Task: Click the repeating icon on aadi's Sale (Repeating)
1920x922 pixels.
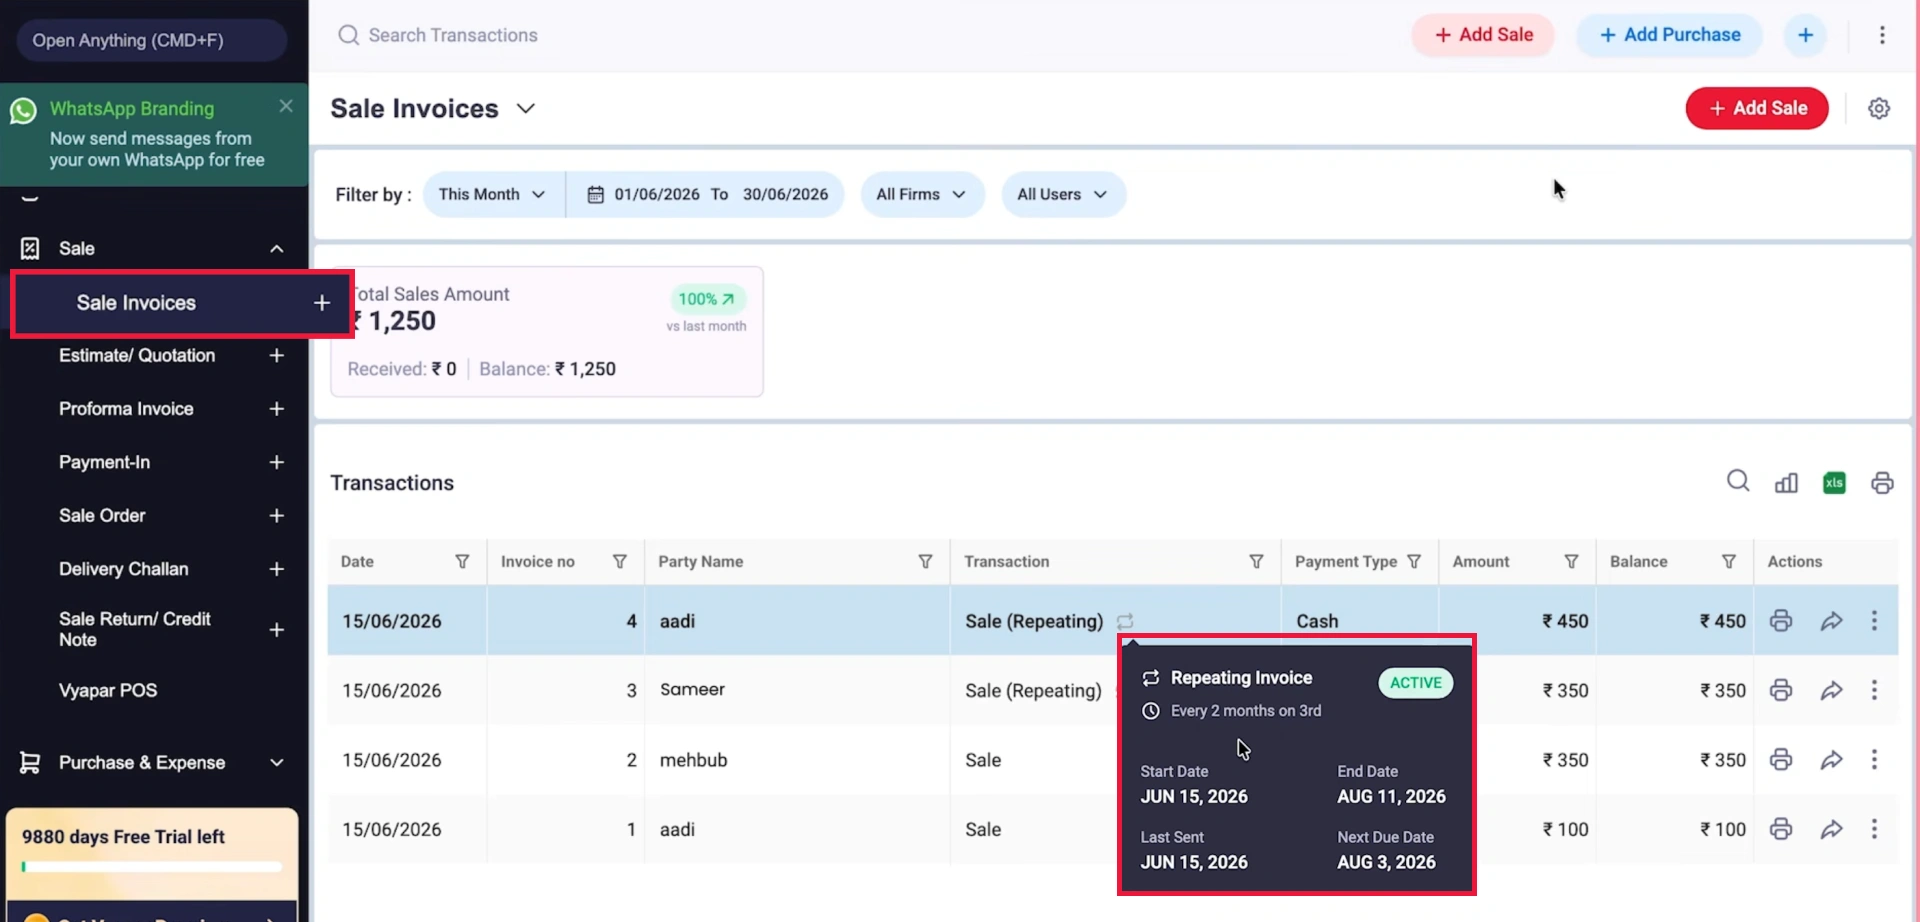Action: tap(1125, 621)
